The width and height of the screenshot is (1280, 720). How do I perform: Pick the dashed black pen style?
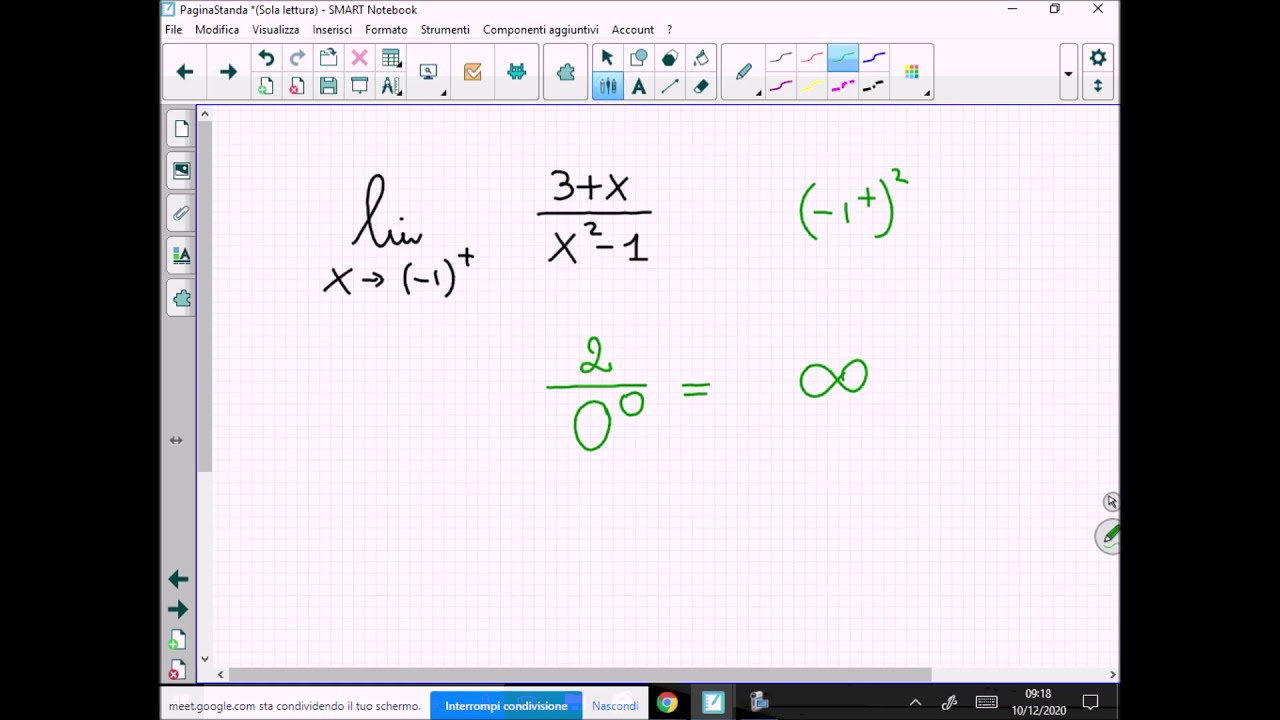[874, 86]
